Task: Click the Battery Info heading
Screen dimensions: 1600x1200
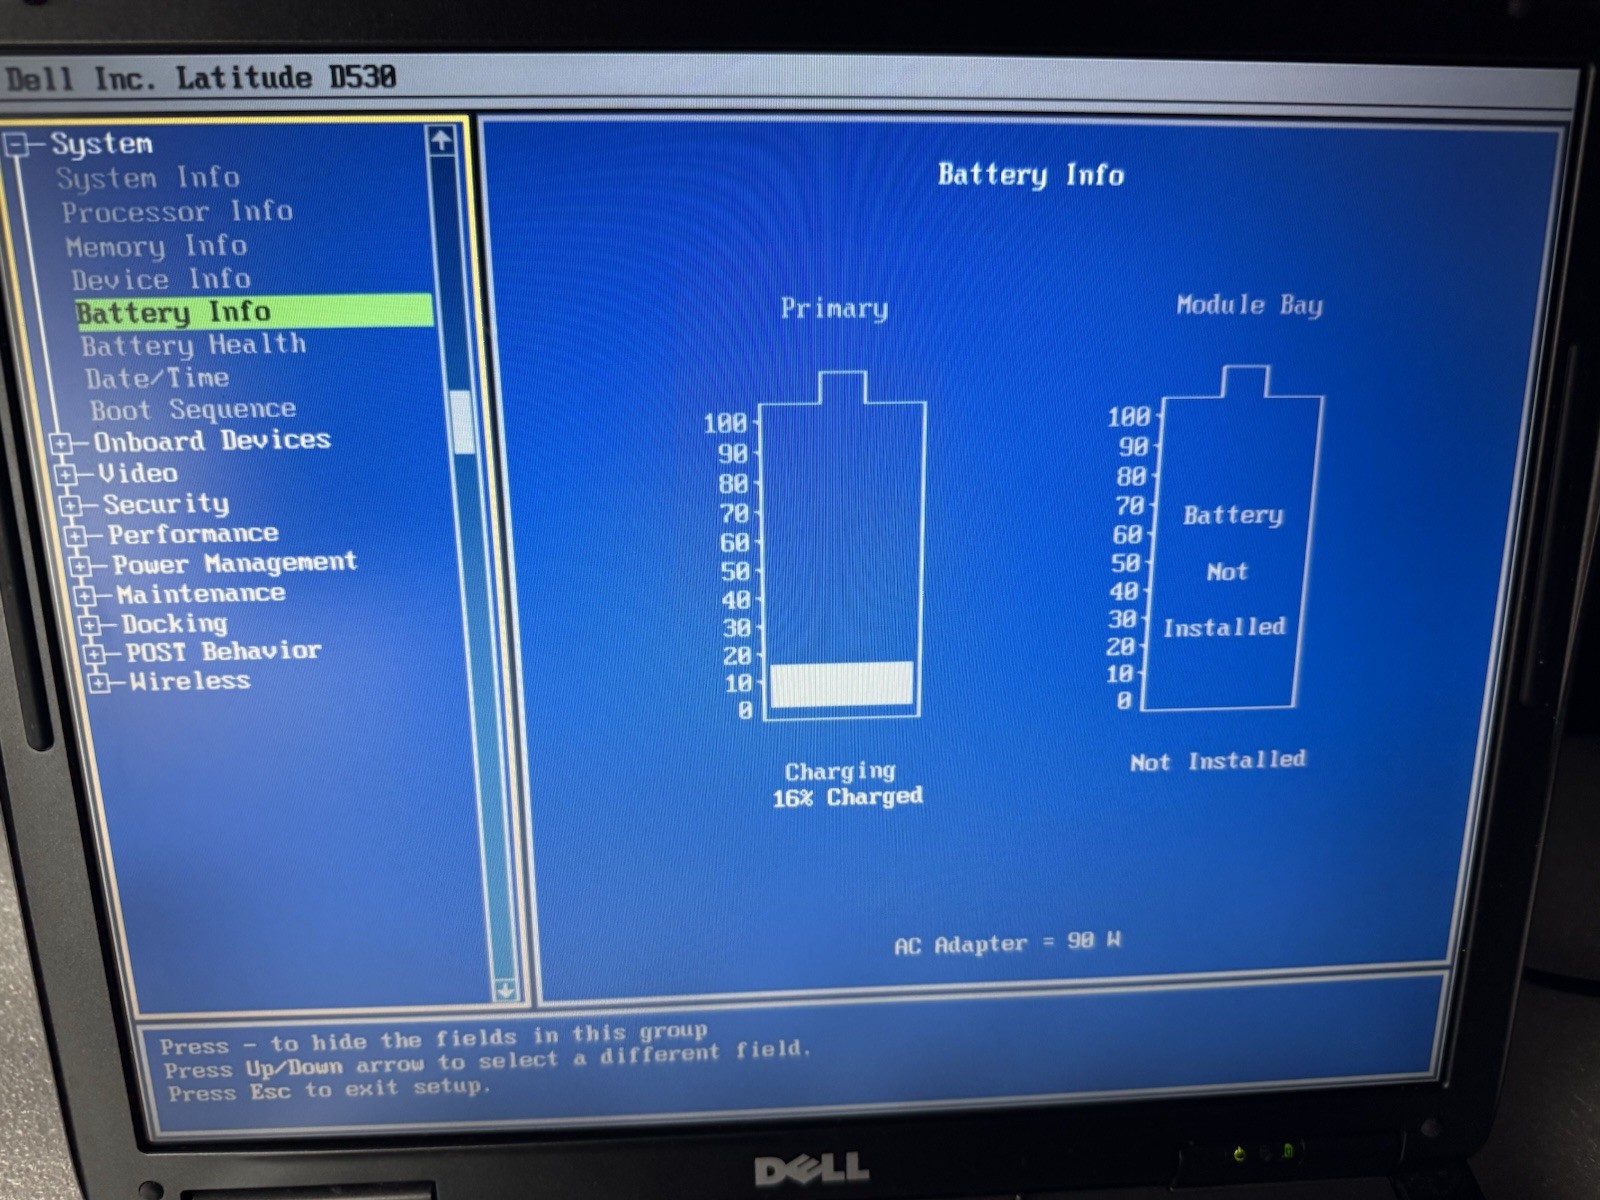Action: pos(1031,175)
